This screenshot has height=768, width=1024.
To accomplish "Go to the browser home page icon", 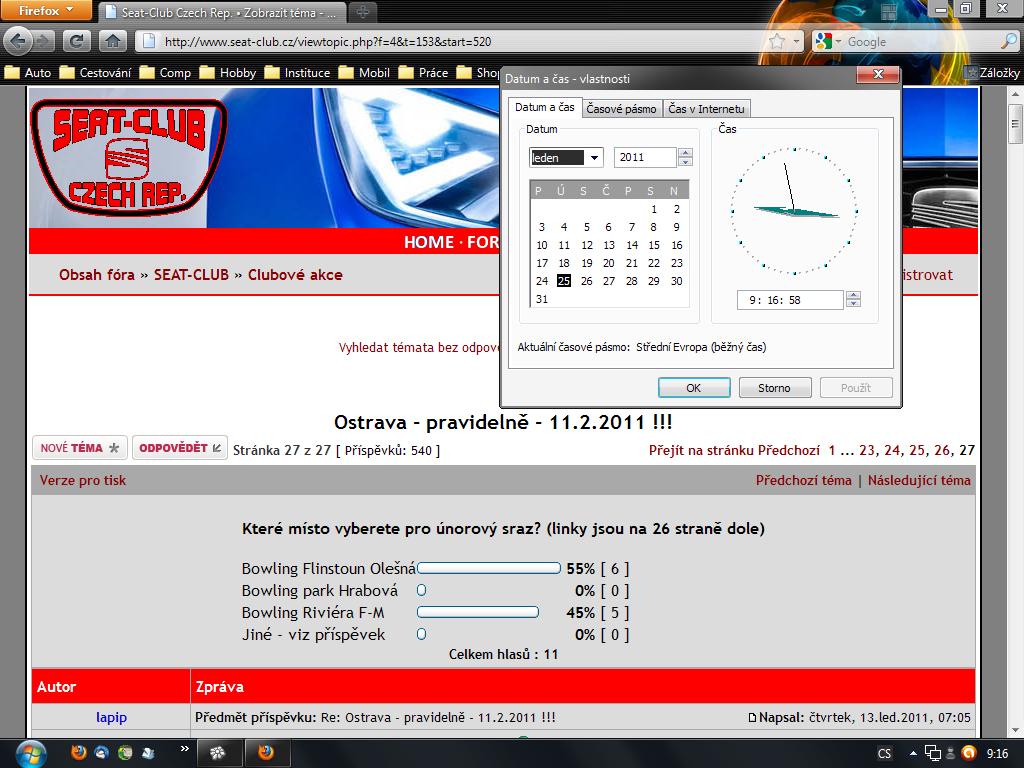I will [x=112, y=41].
